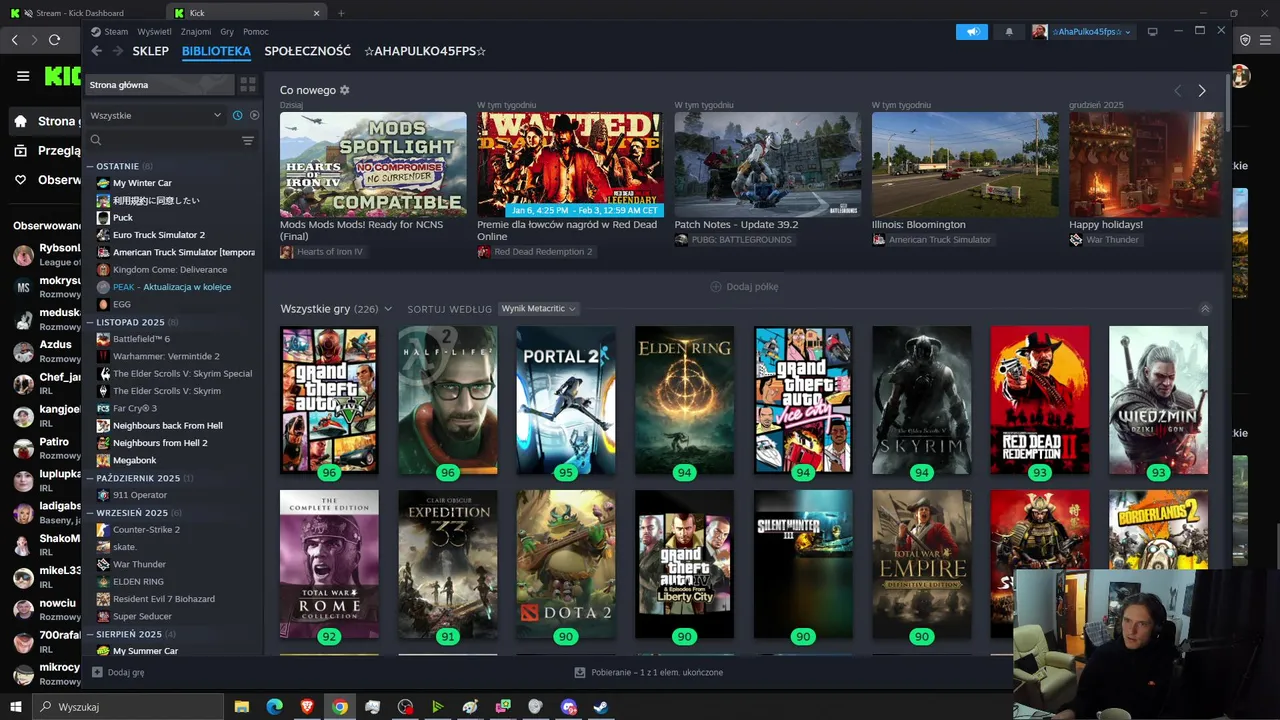Open the Elden Ring game cover
The height and width of the screenshot is (720, 1280).
(684, 400)
